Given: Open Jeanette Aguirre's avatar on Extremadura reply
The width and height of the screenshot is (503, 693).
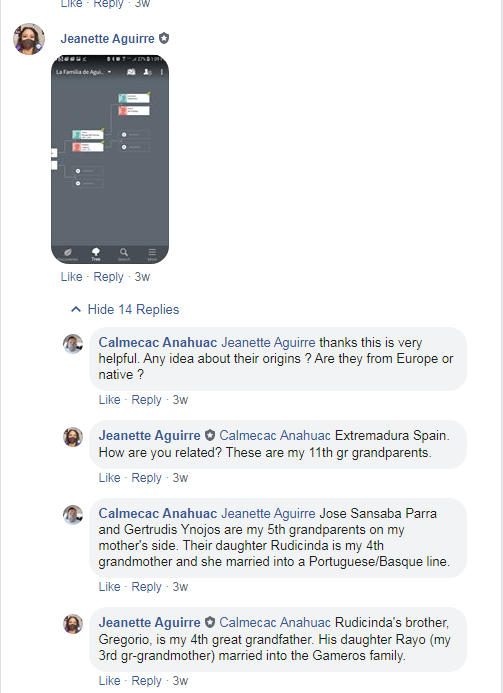Looking at the screenshot, I should coord(73,437).
